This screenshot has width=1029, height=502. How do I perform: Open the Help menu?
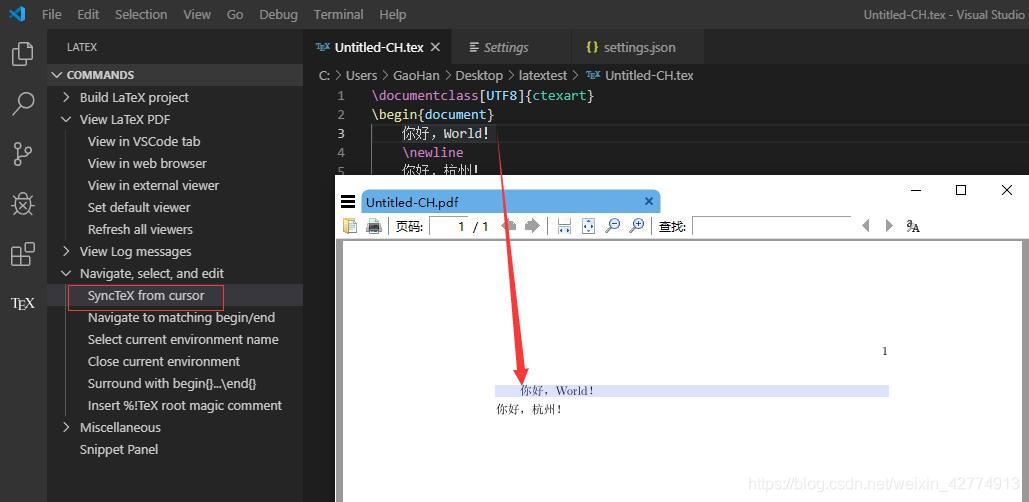[392, 14]
